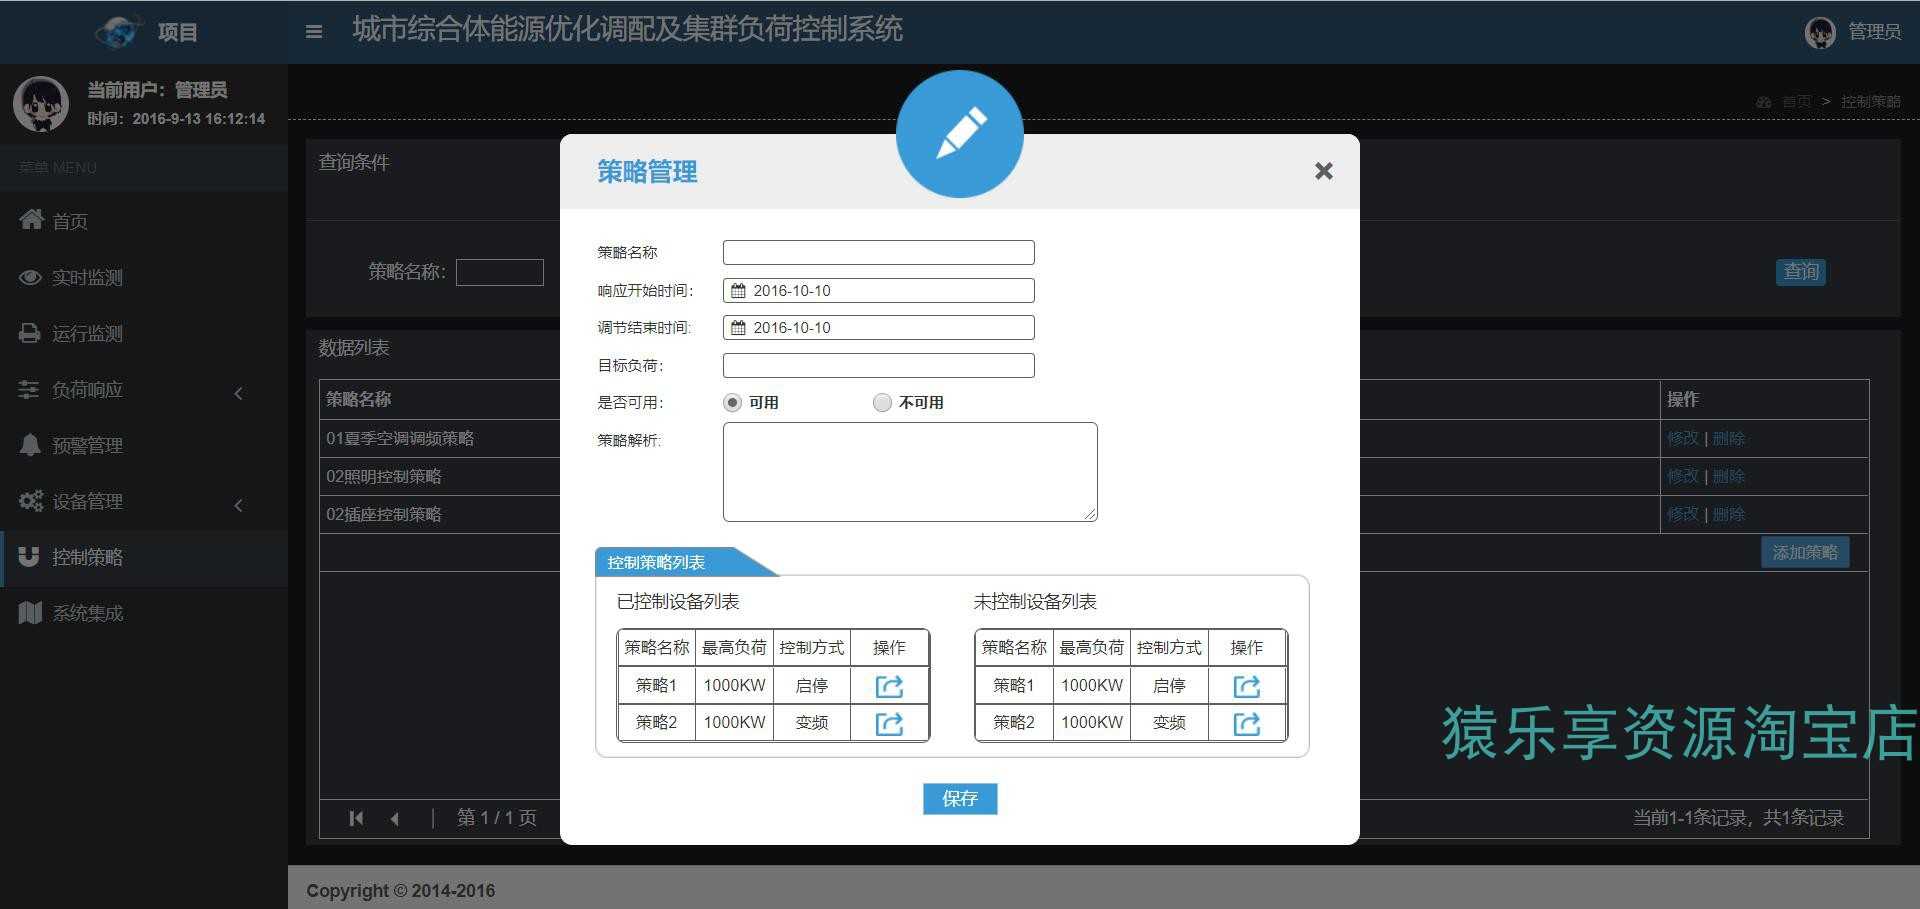Click 最高负荷 header in 已控制设备列表
Image resolution: width=1920 pixels, height=909 pixels.
click(734, 648)
